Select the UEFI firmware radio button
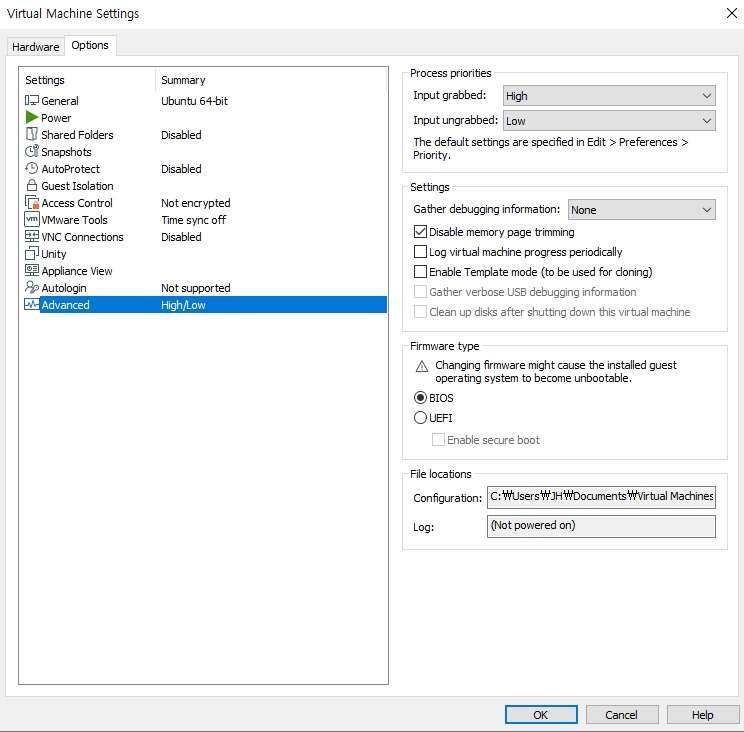 (420, 417)
